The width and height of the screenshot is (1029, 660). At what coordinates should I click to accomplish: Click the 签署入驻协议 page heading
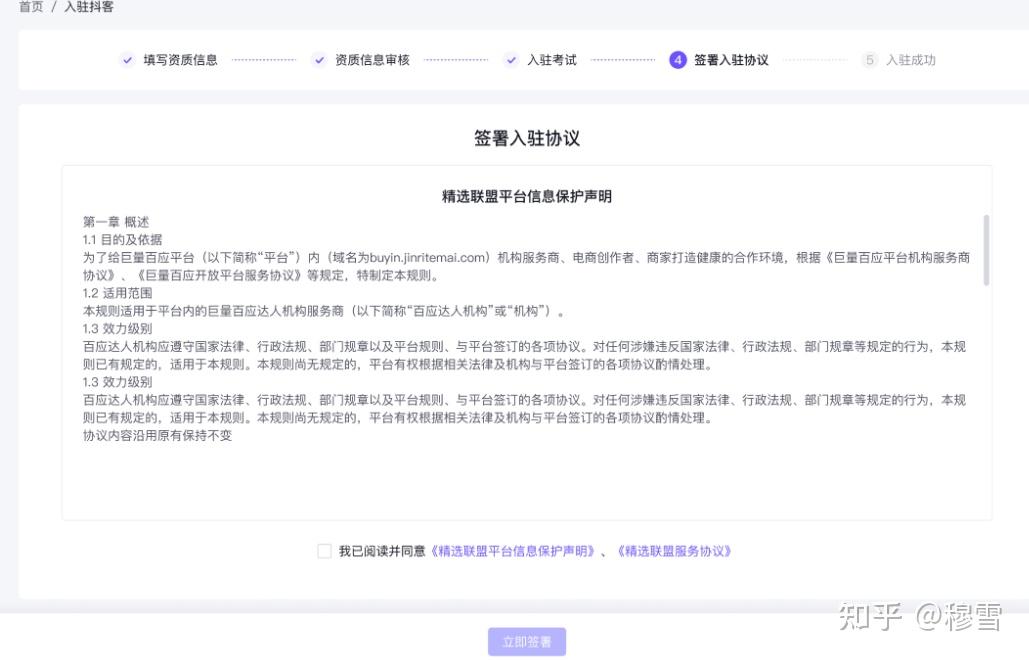tap(527, 138)
